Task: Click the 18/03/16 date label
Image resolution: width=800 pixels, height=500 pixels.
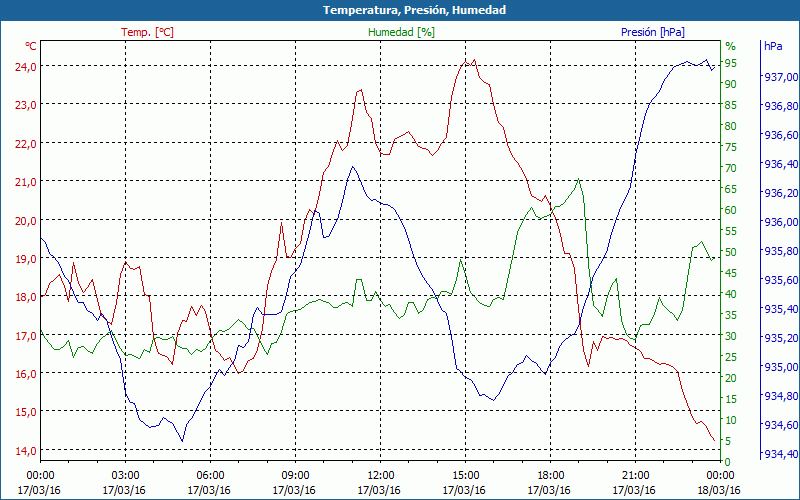Action: pyautogui.click(x=719, y=490)
